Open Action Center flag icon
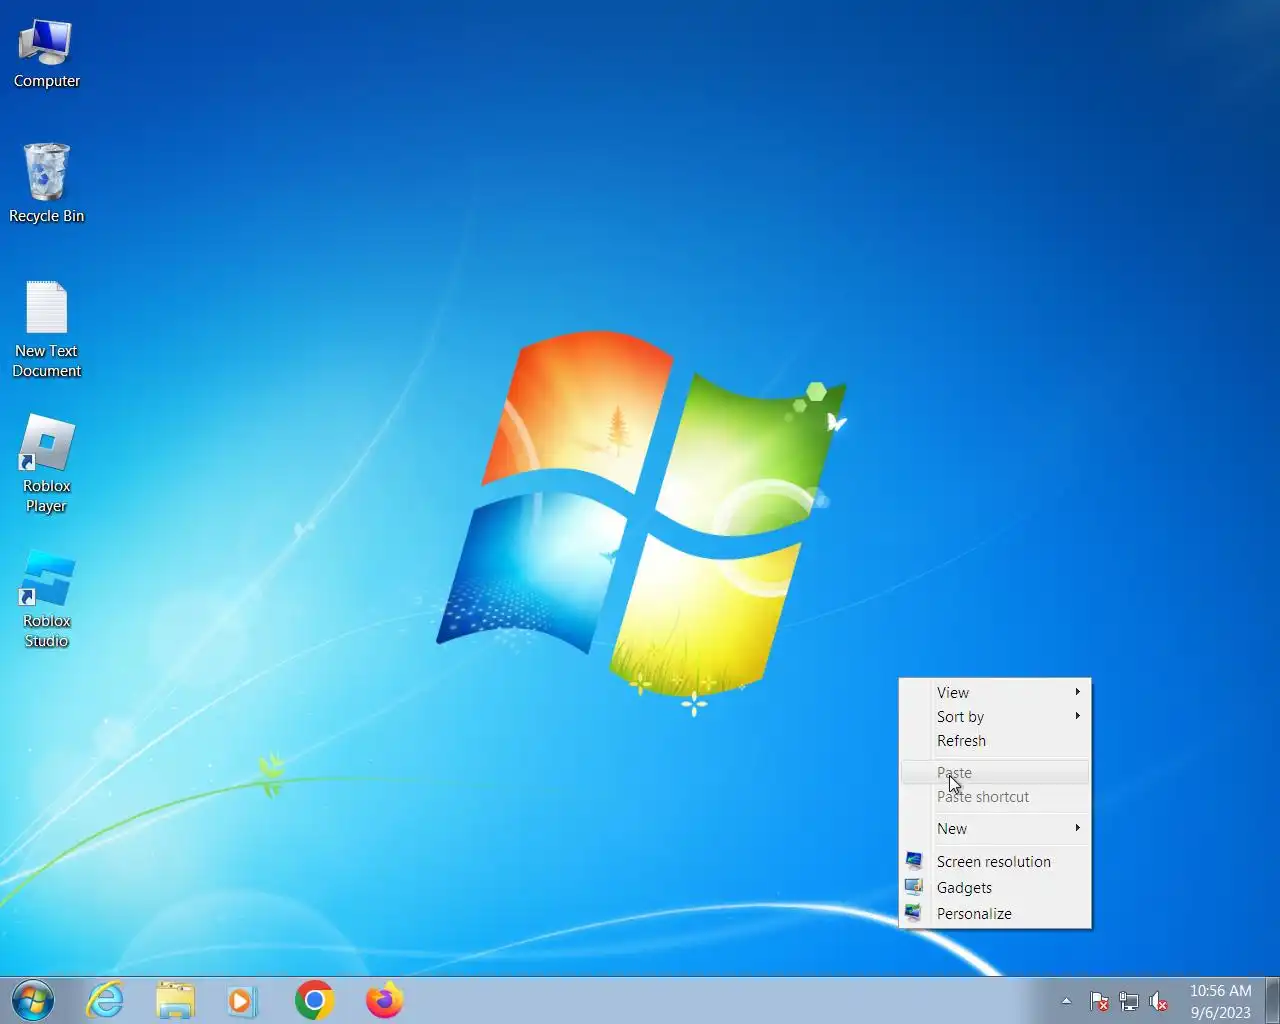Viewport: 1280px width, 1024px height. point(1099,1001)
